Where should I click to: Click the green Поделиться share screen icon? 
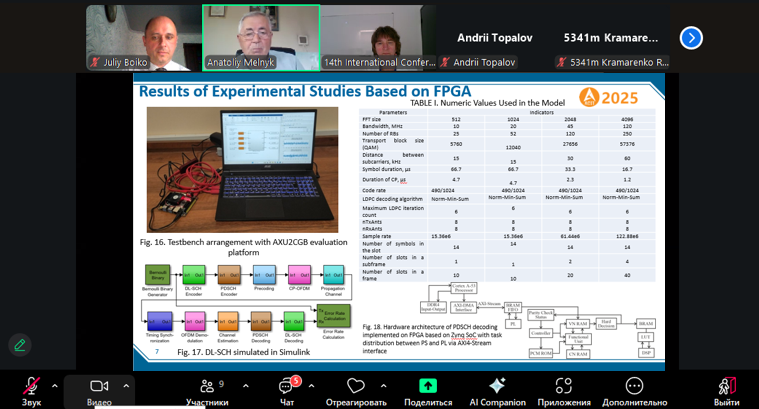click(428, 387)
